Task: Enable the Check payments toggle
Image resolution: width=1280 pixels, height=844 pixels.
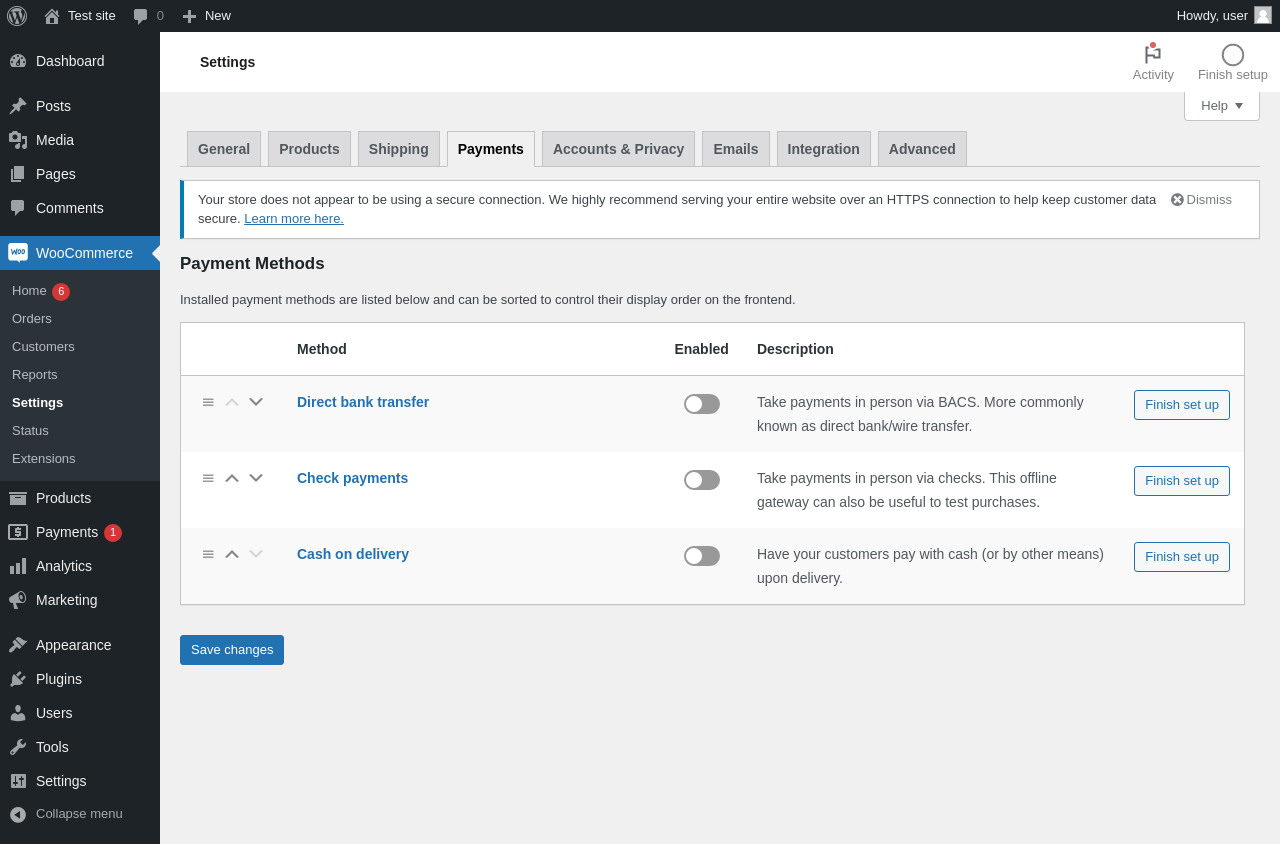Action: pyautogui.click(x=702, y=480)
